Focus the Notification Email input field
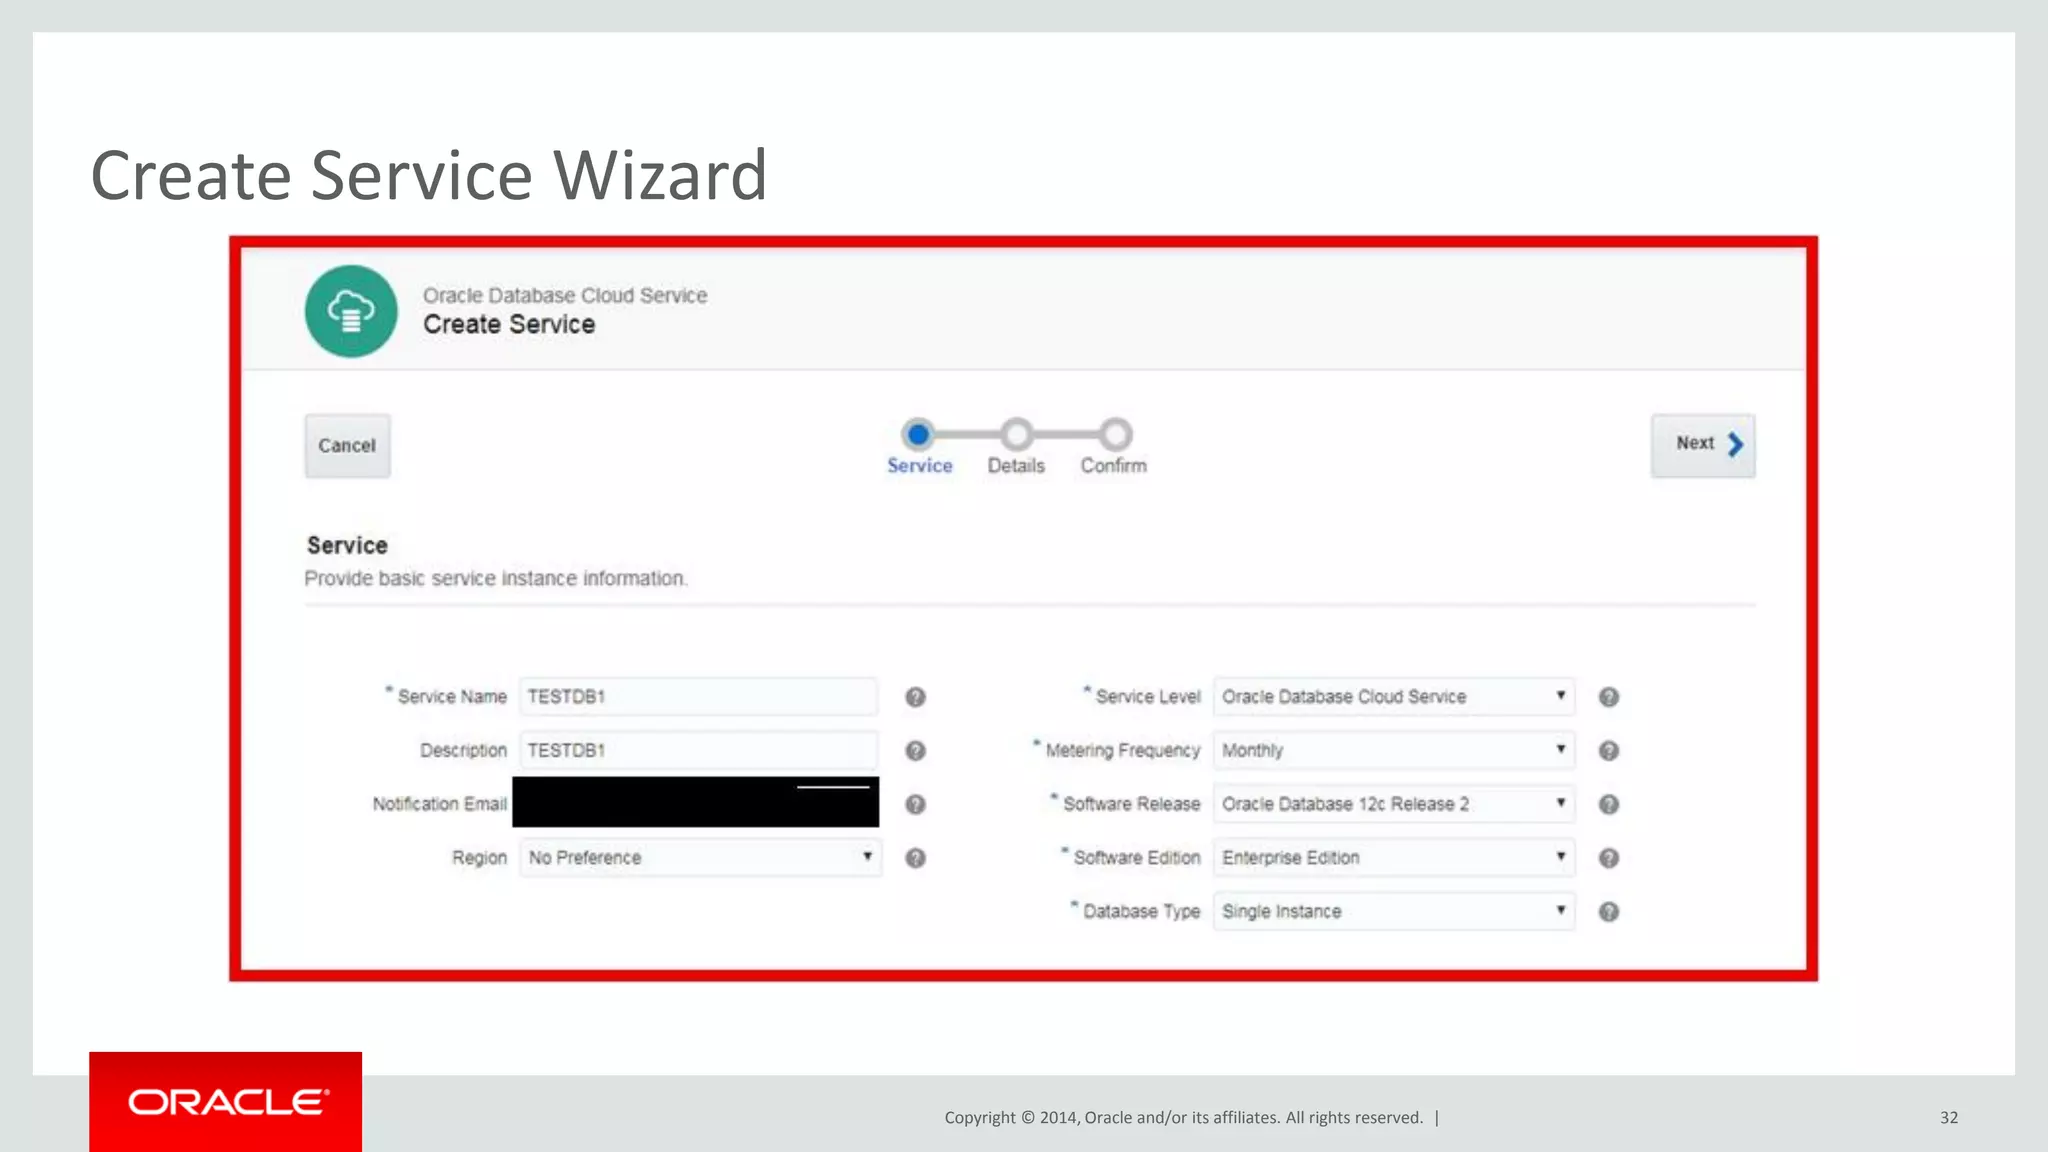This screenshot has width=2048, height=1152. coord(696,802)
